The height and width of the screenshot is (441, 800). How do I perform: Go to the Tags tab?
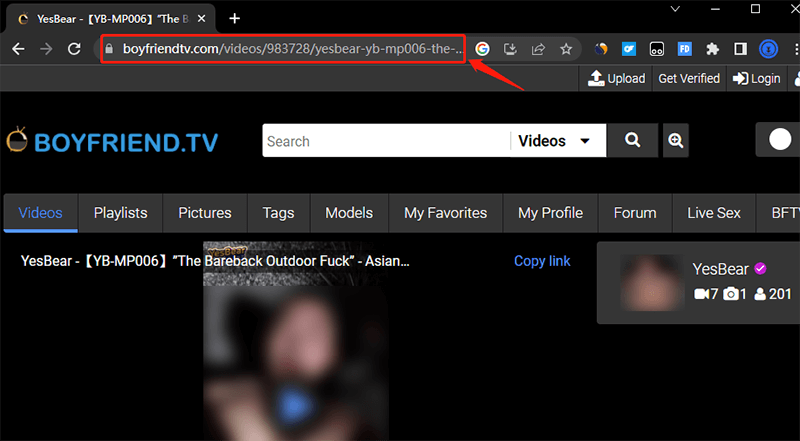[278, 213]
